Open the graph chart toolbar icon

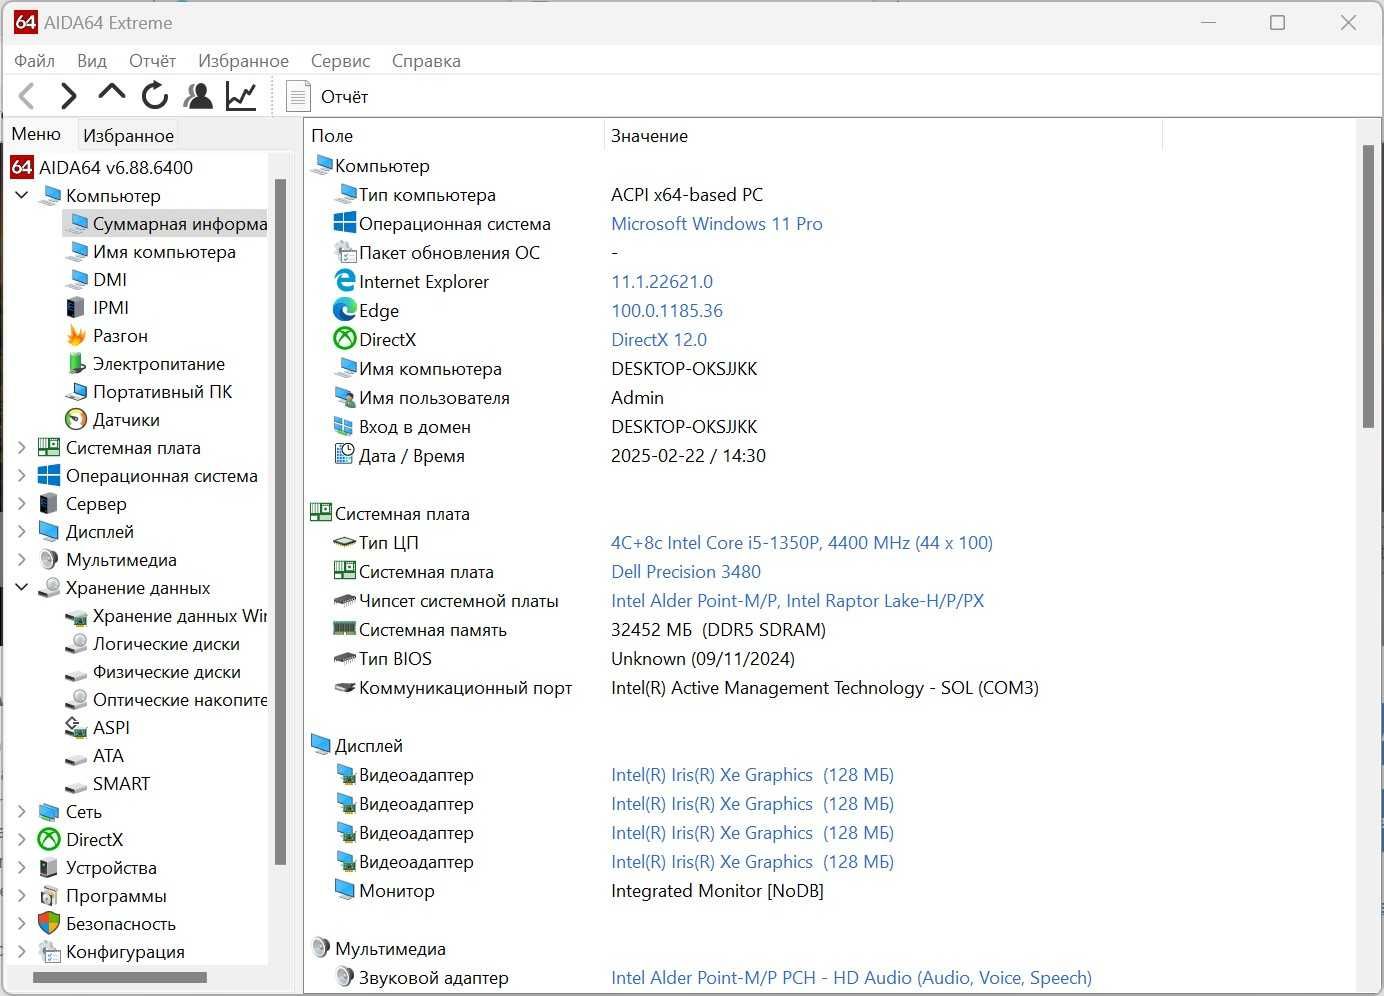[x=241, y=96]
